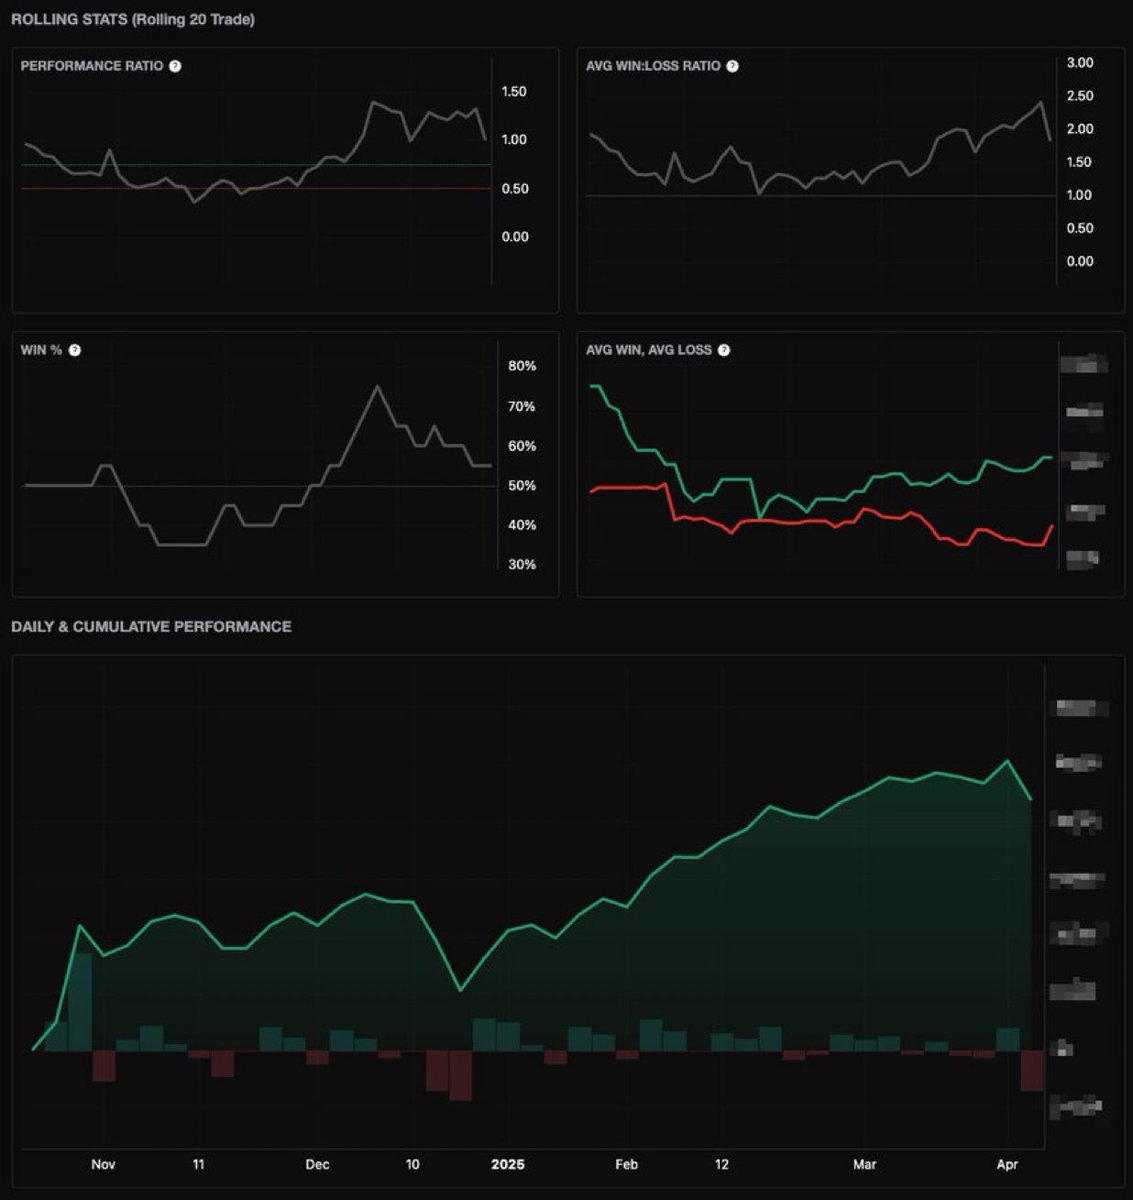Viewport: 1133px width, 1200px height.
Task: Click the 1.50 axis label in Performance Ratio
Action: (x=514, y=92)
